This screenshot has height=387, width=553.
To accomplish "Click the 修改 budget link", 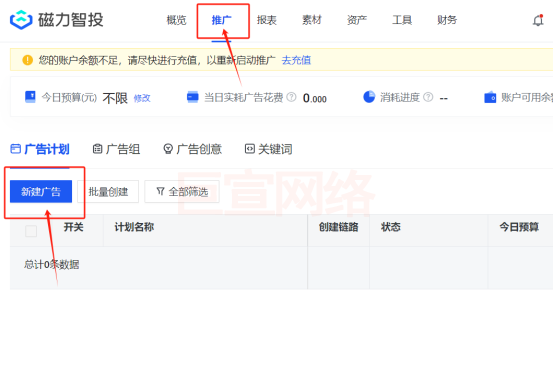I will (142, 98).
